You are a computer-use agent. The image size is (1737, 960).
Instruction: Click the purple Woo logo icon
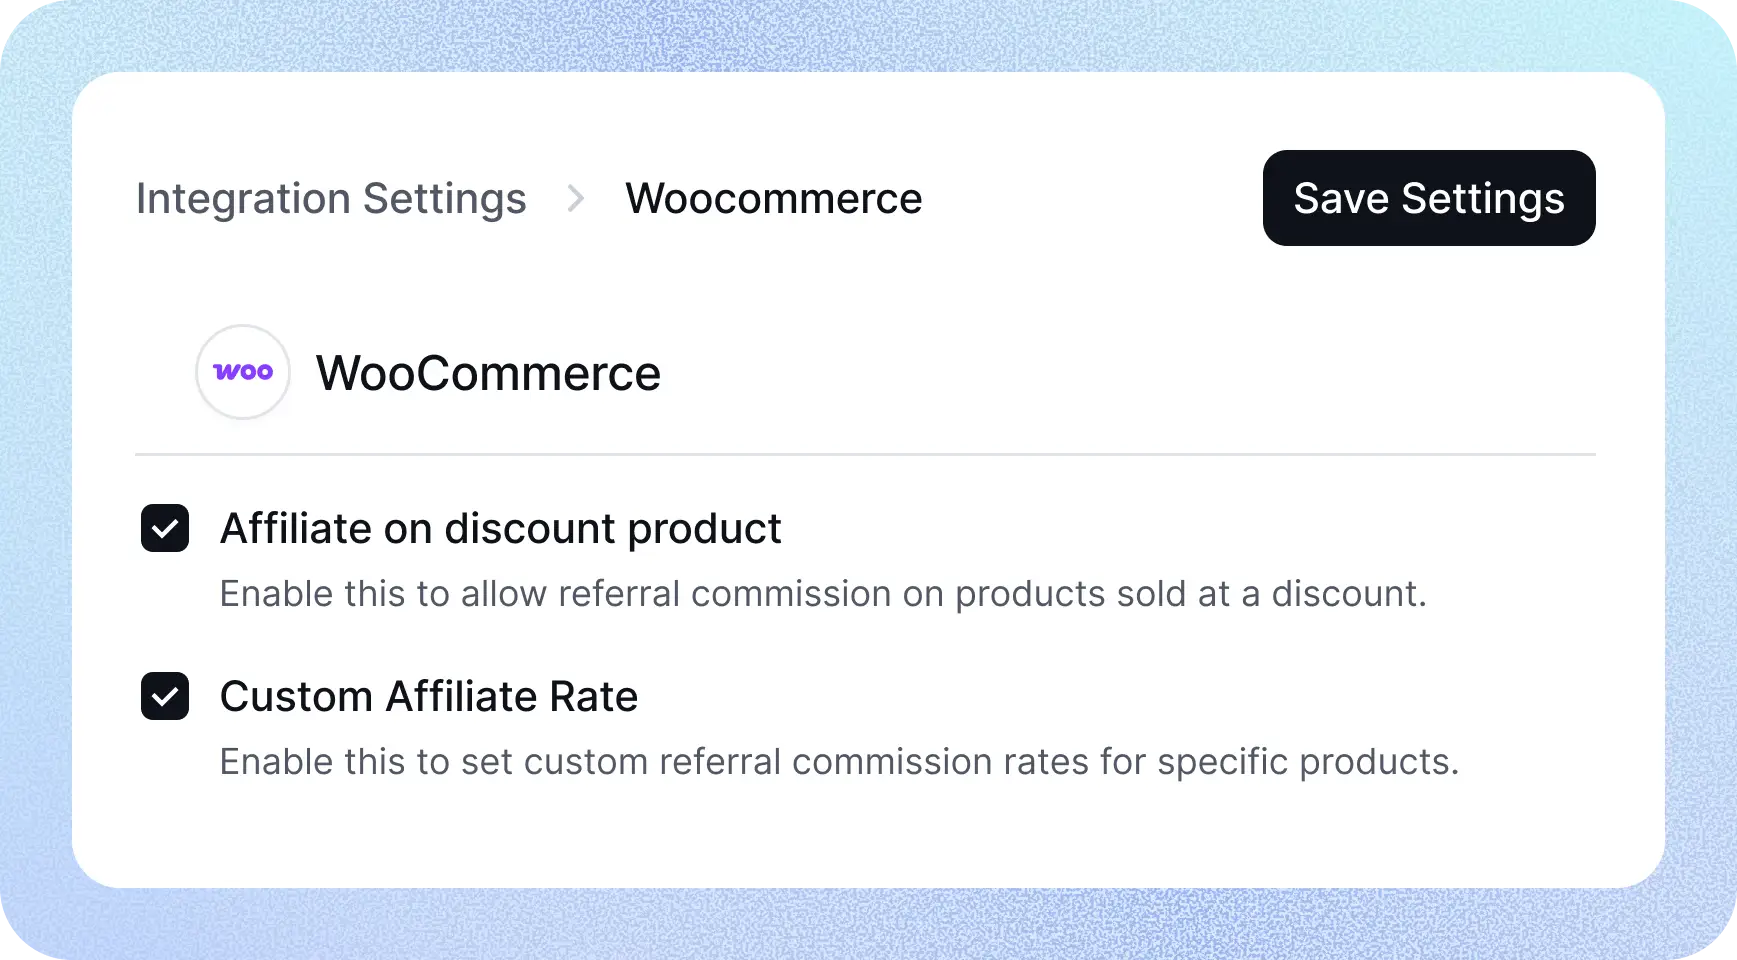click(x=243, y=372)
